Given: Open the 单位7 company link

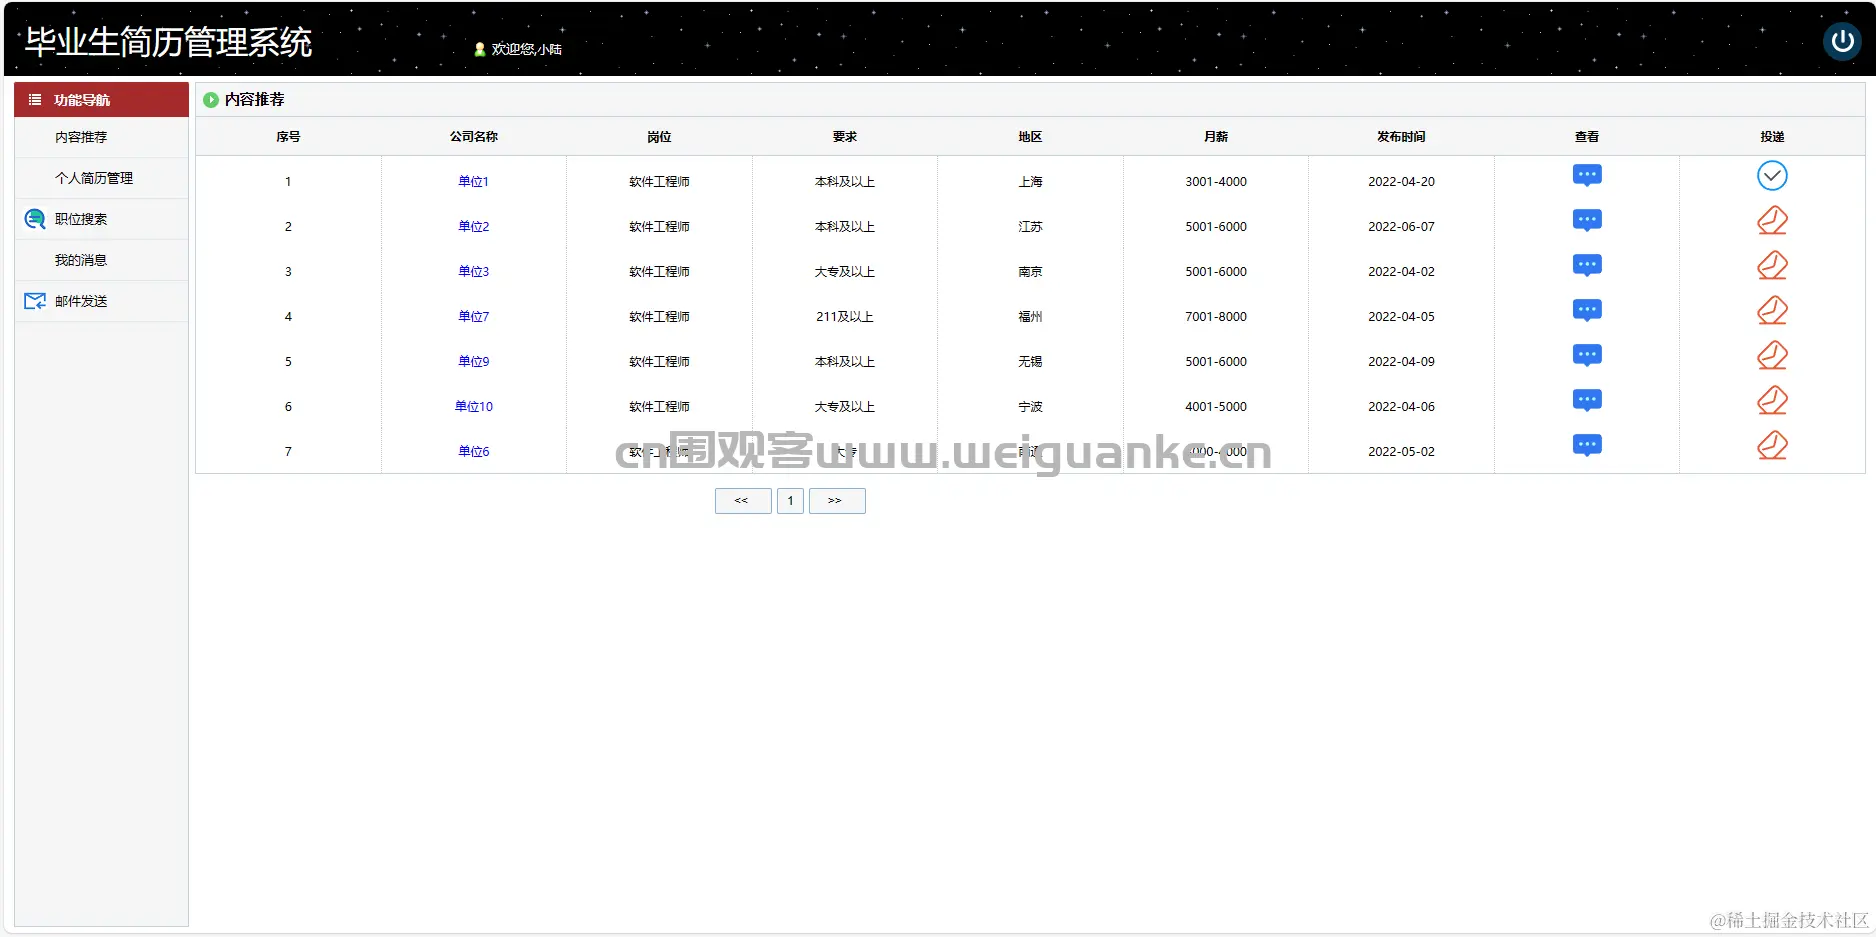Looking at the screenshot, I should pyautogui.click(x=474, y=317).
